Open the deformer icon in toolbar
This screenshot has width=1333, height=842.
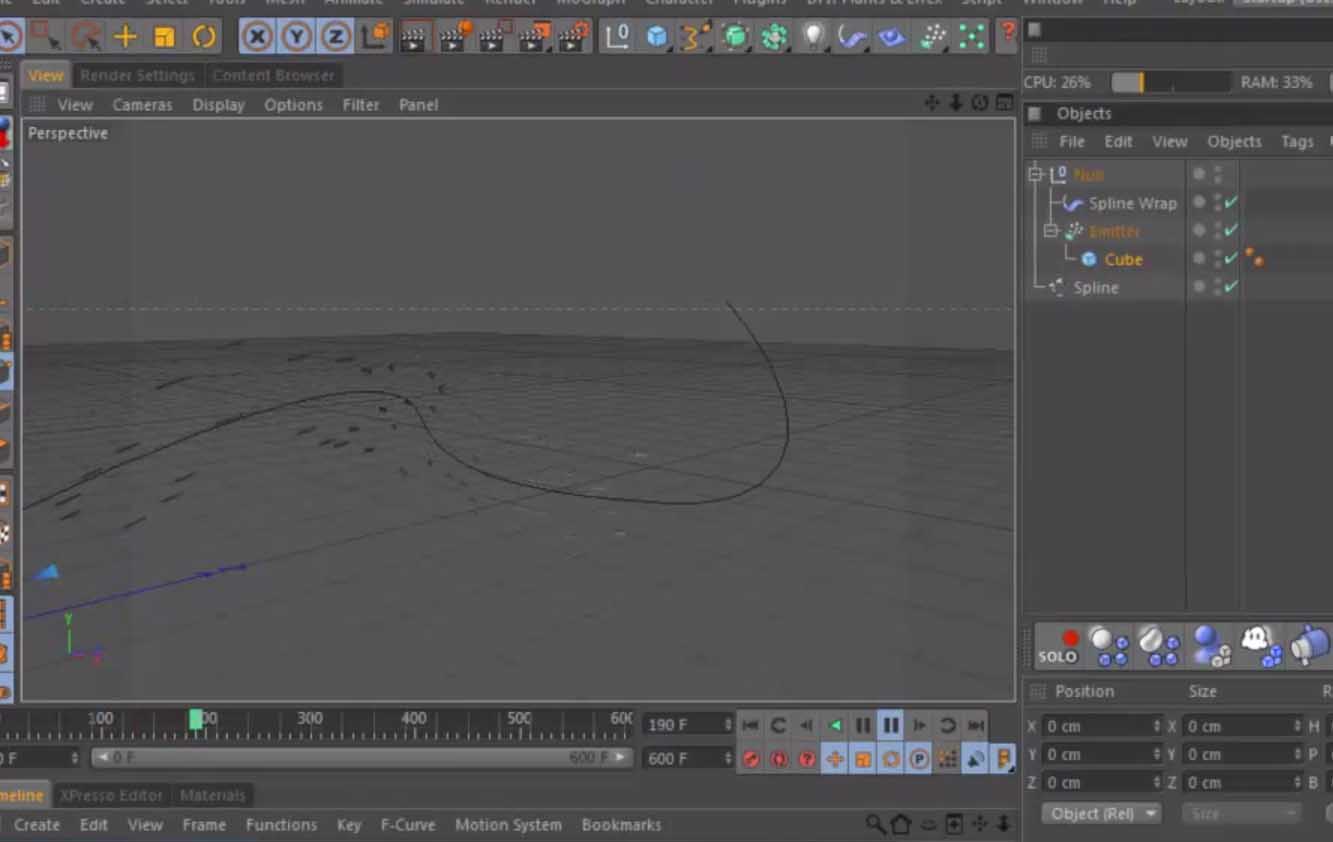[x=852, y=38]
